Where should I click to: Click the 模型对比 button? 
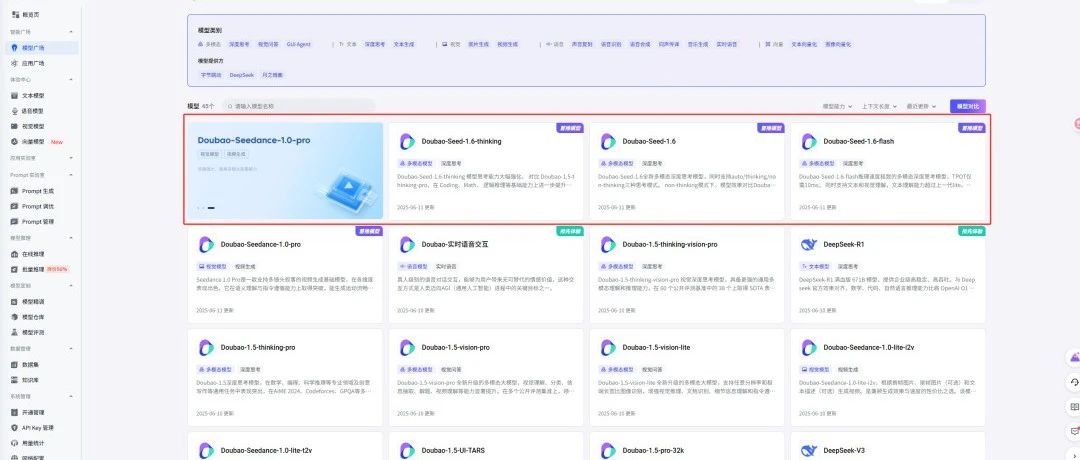tap(968, 107)
